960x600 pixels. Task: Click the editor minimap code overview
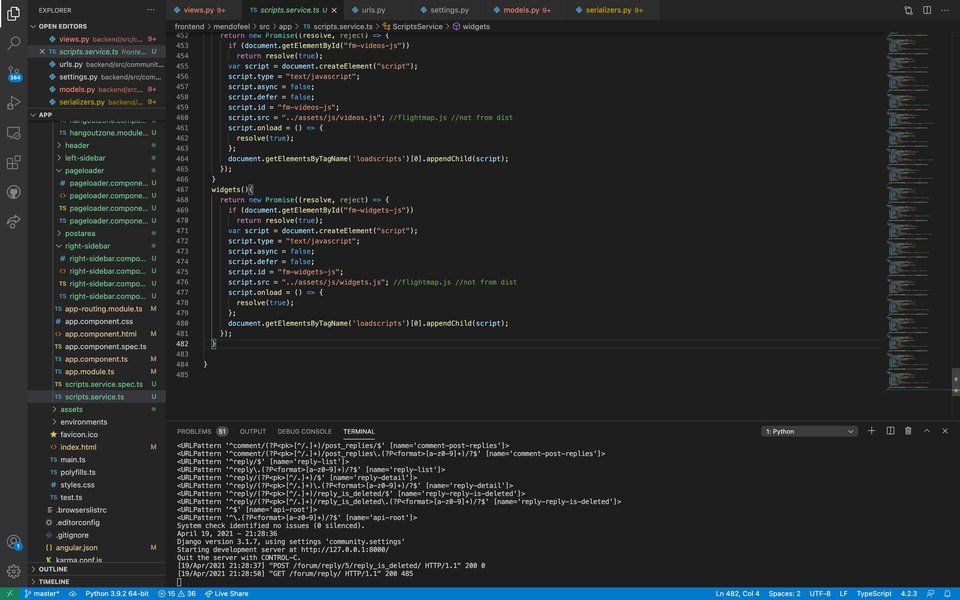pyautogui.click(x=916, y=211)
